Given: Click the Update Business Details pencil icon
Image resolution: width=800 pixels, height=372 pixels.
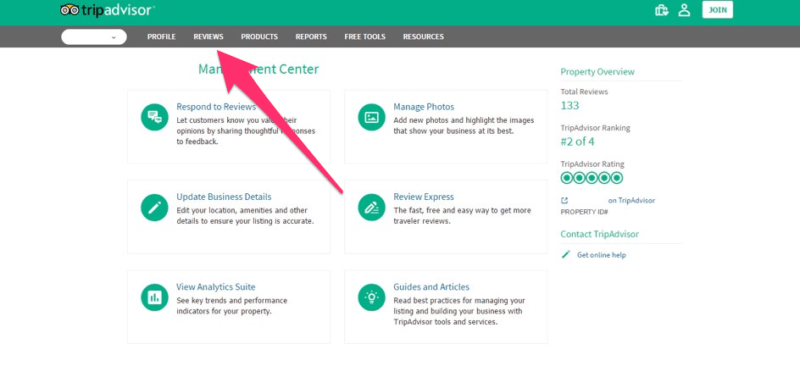Looking at the screenshot, I should pyautogui.click(x=155, y=207).
